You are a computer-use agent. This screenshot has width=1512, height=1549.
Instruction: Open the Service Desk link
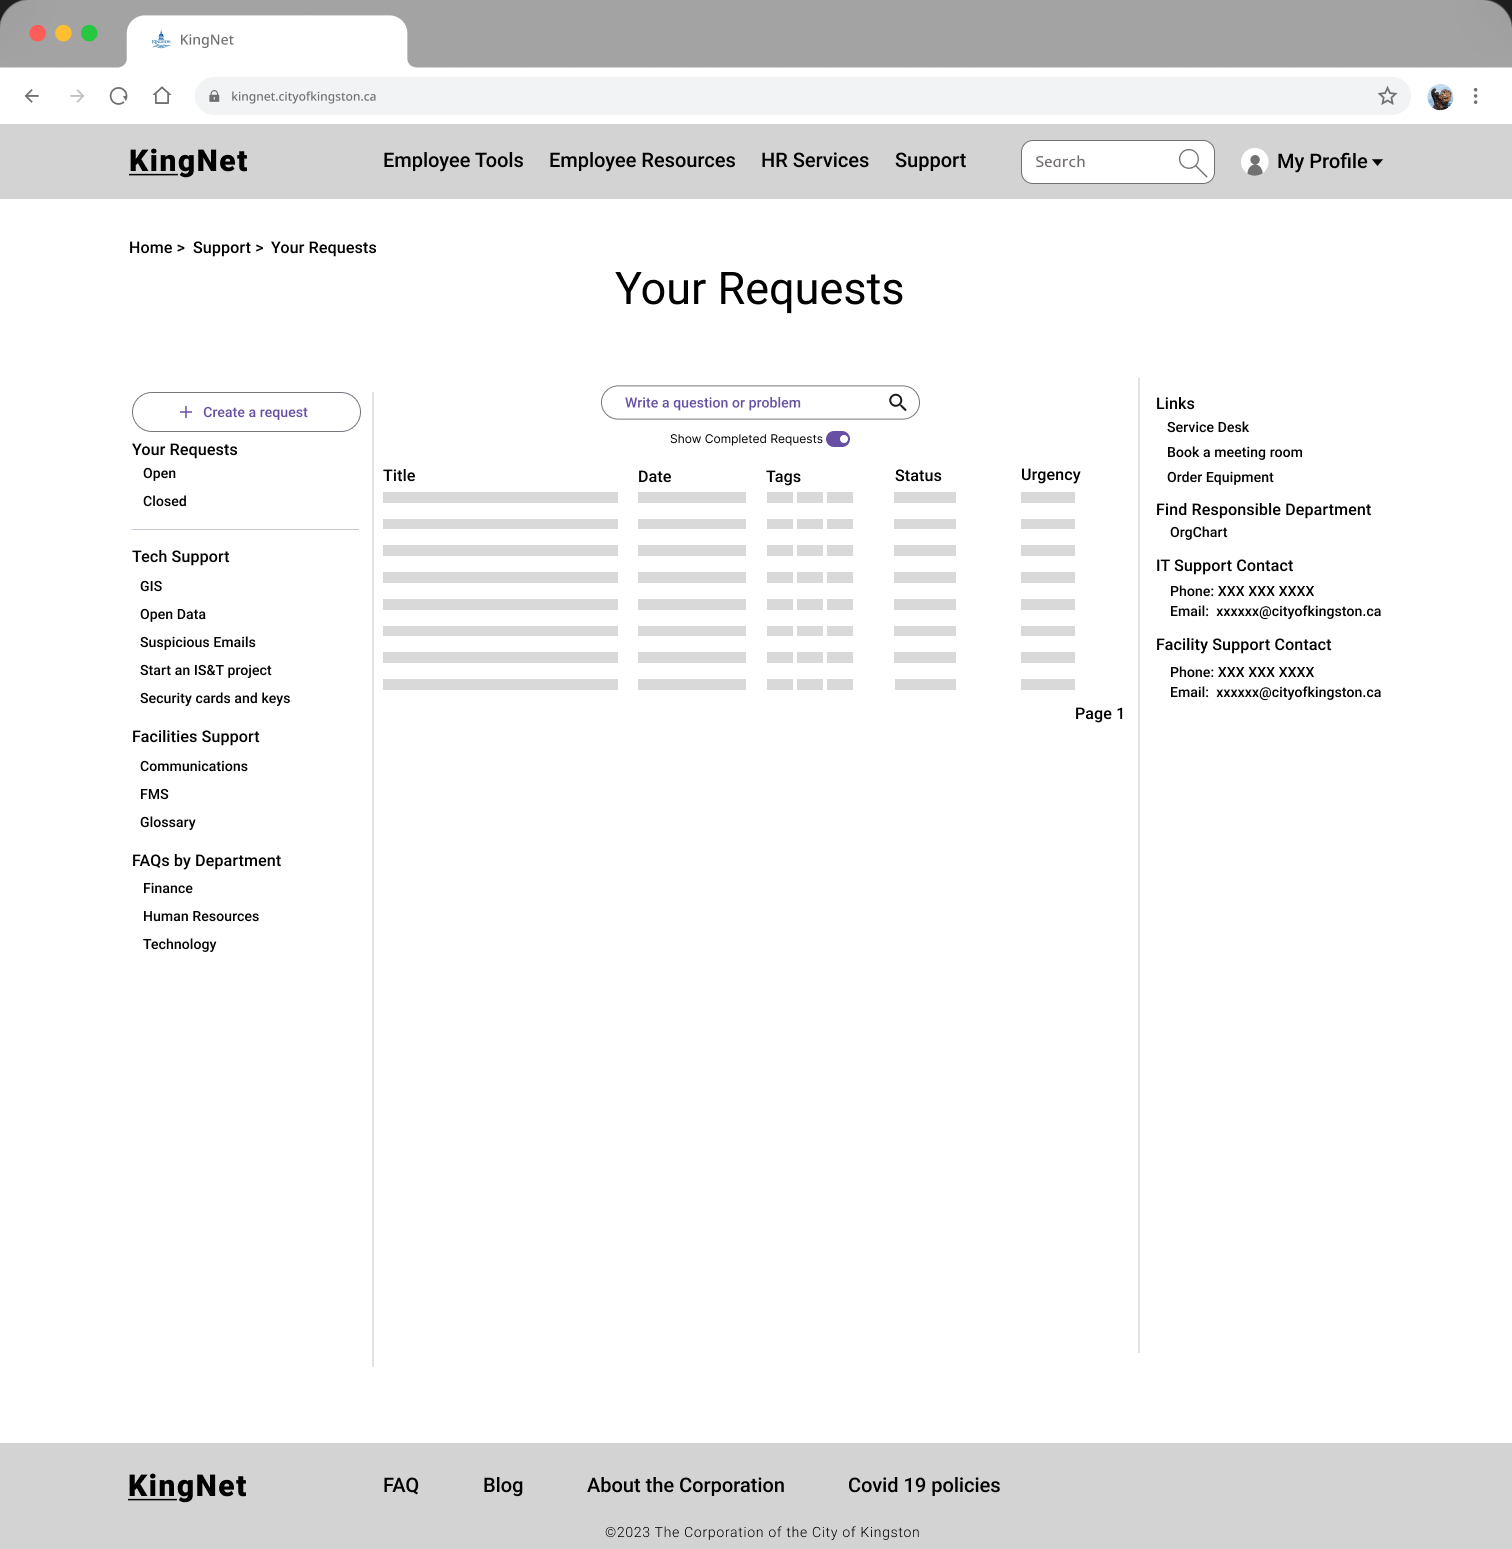tap(1207, 427)
